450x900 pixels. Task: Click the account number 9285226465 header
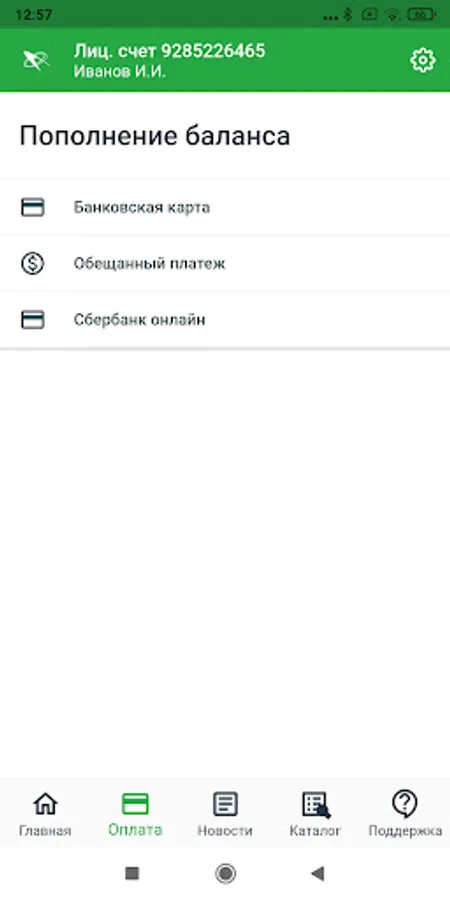pos(169,51)
